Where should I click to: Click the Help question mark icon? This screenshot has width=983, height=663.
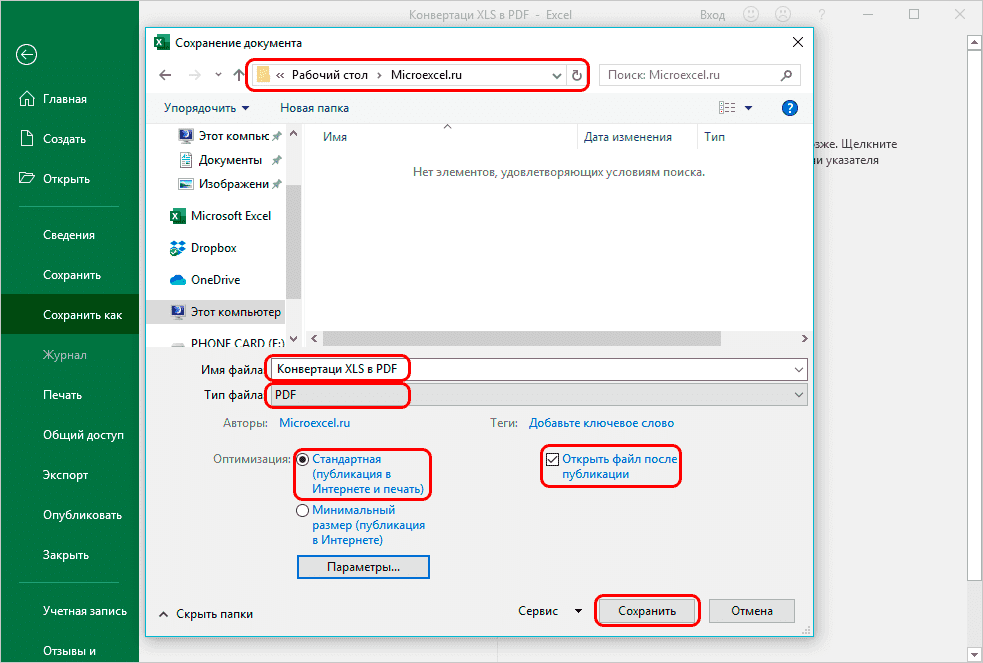pos(789,107)
